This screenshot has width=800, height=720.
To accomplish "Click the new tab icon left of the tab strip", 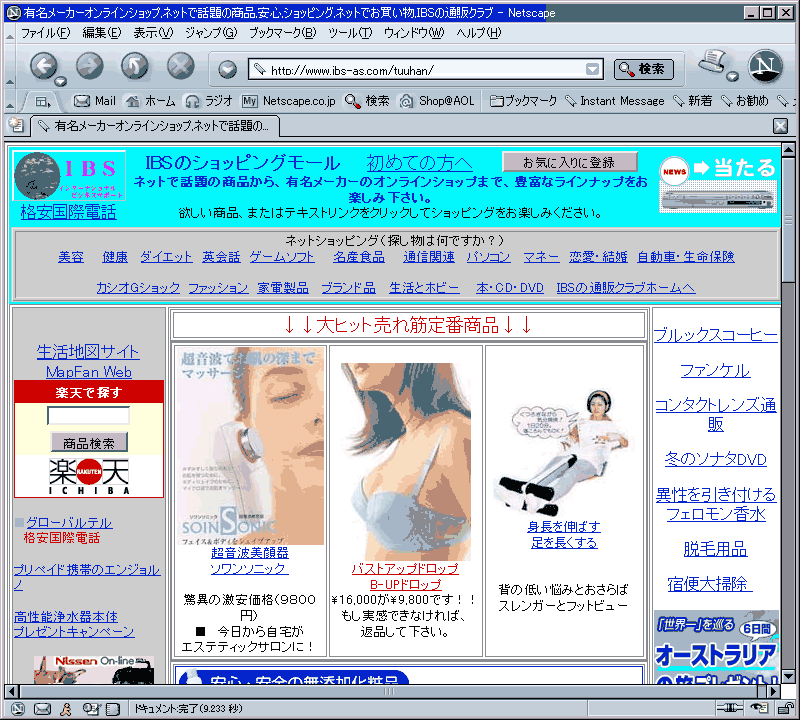I will pyautogui.click(x=16, y=125).
